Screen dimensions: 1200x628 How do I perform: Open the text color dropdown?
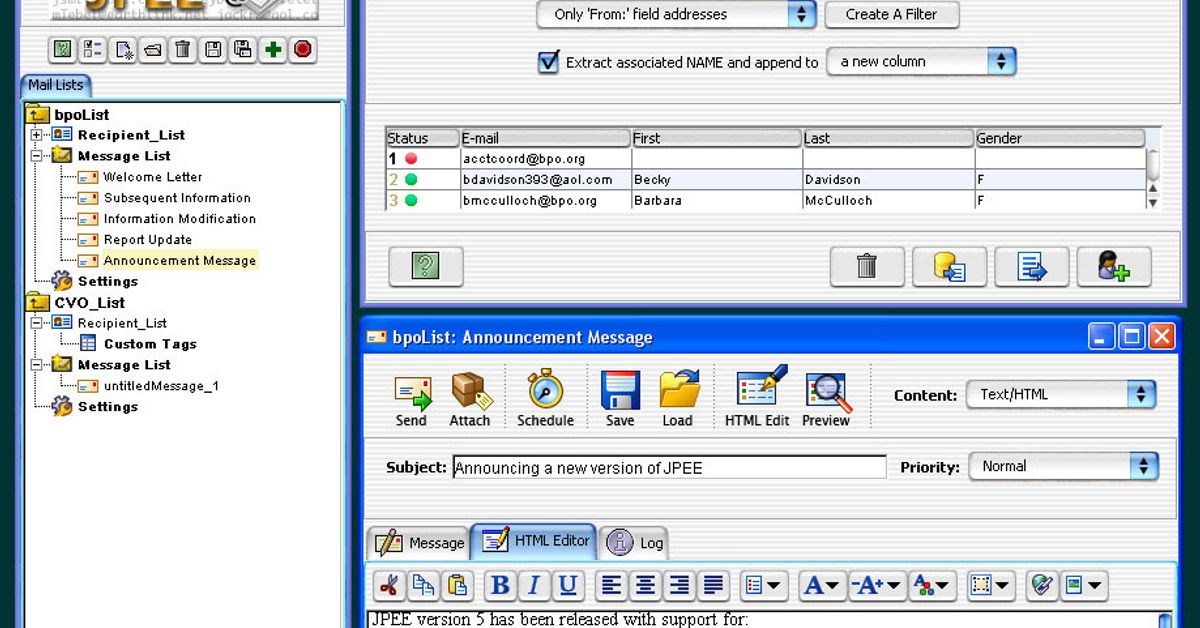pyautogui.click(x=934, y=585)
